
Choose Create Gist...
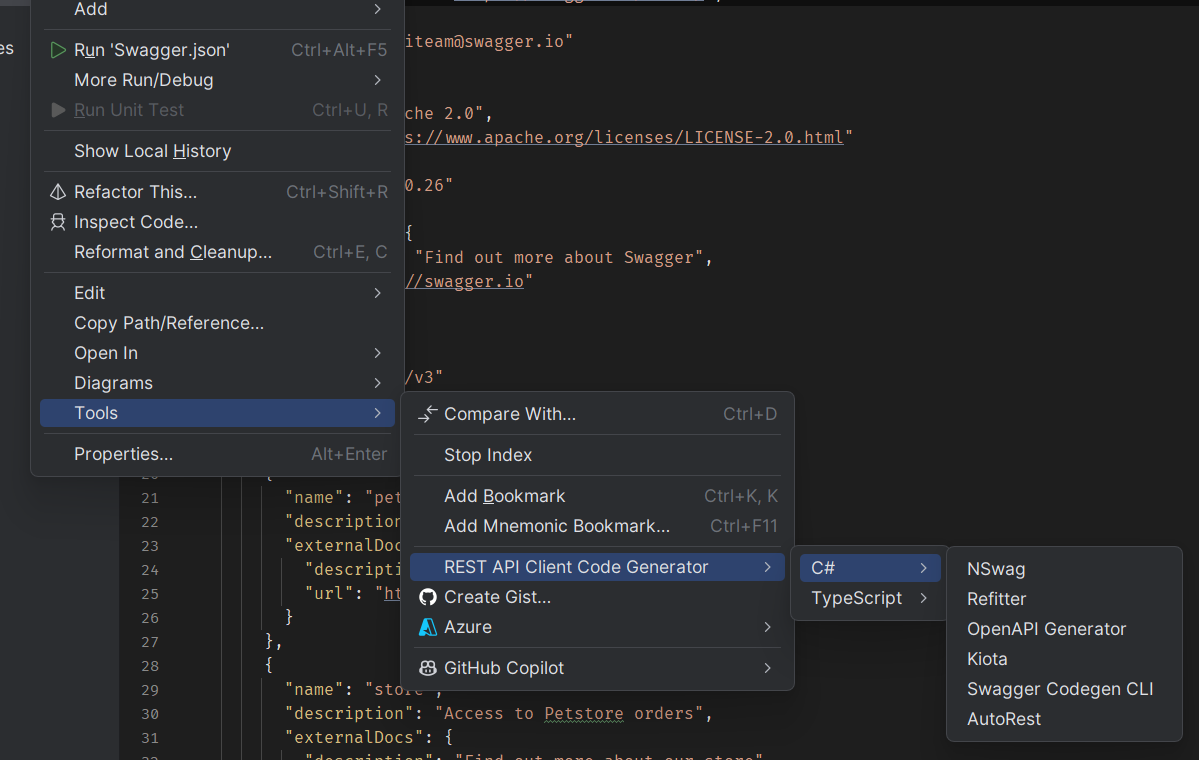pos(598,597)
